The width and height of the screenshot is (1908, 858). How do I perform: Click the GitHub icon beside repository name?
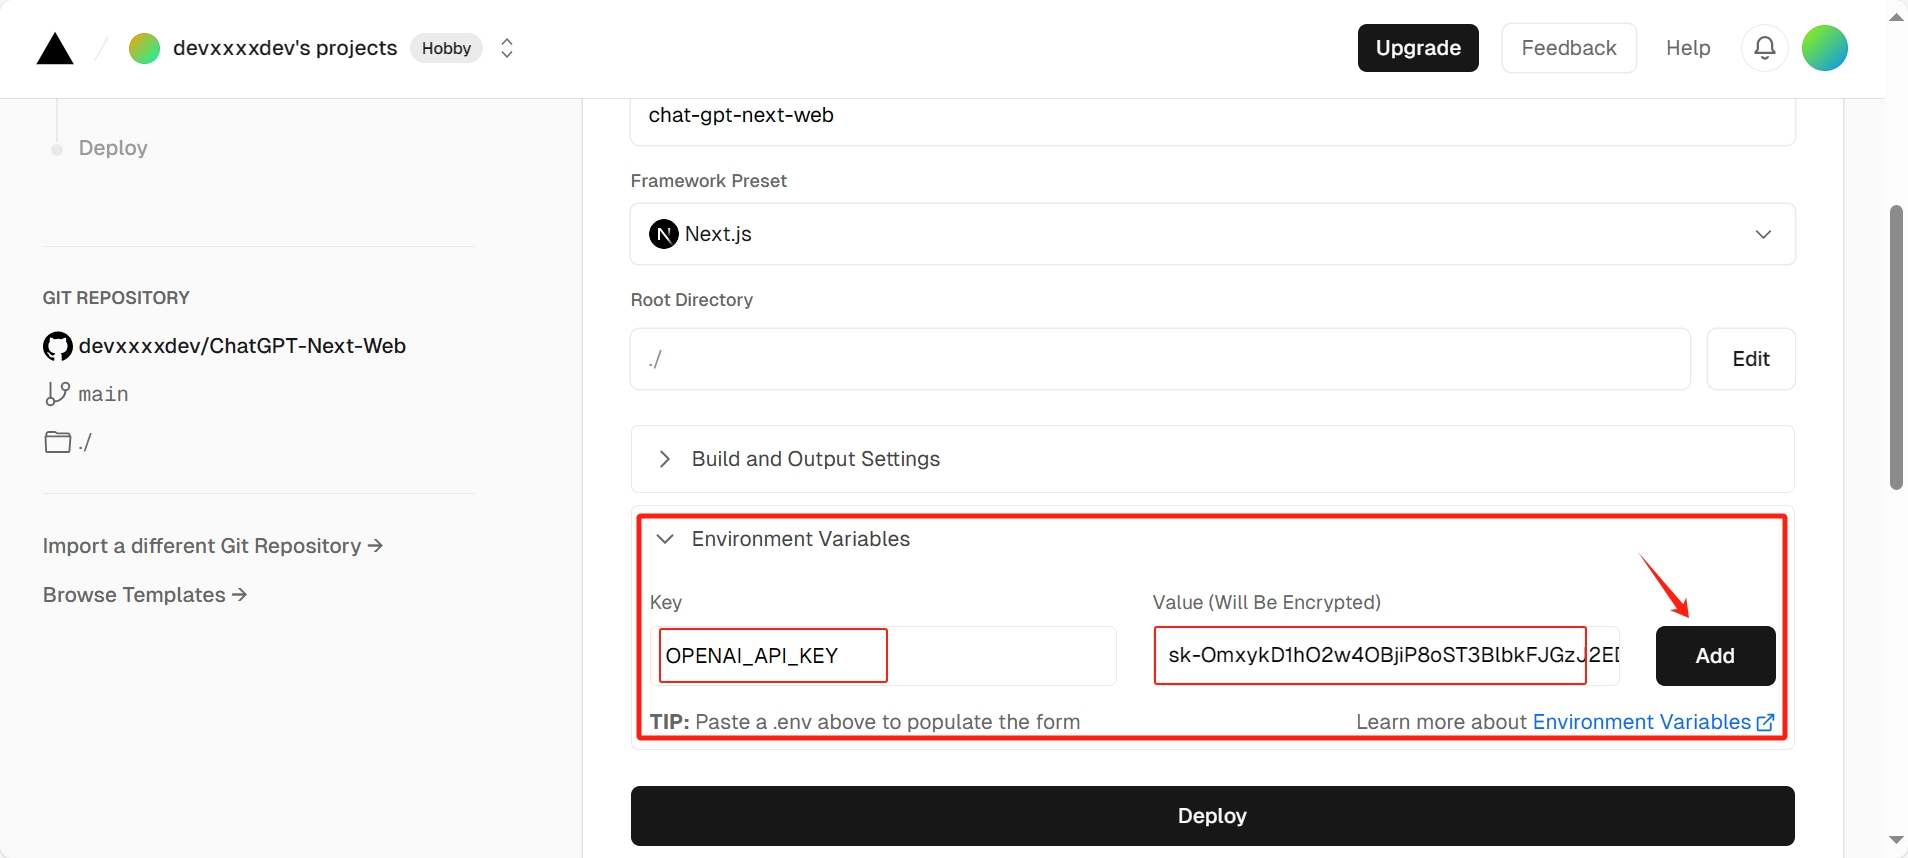pos(58,346)
